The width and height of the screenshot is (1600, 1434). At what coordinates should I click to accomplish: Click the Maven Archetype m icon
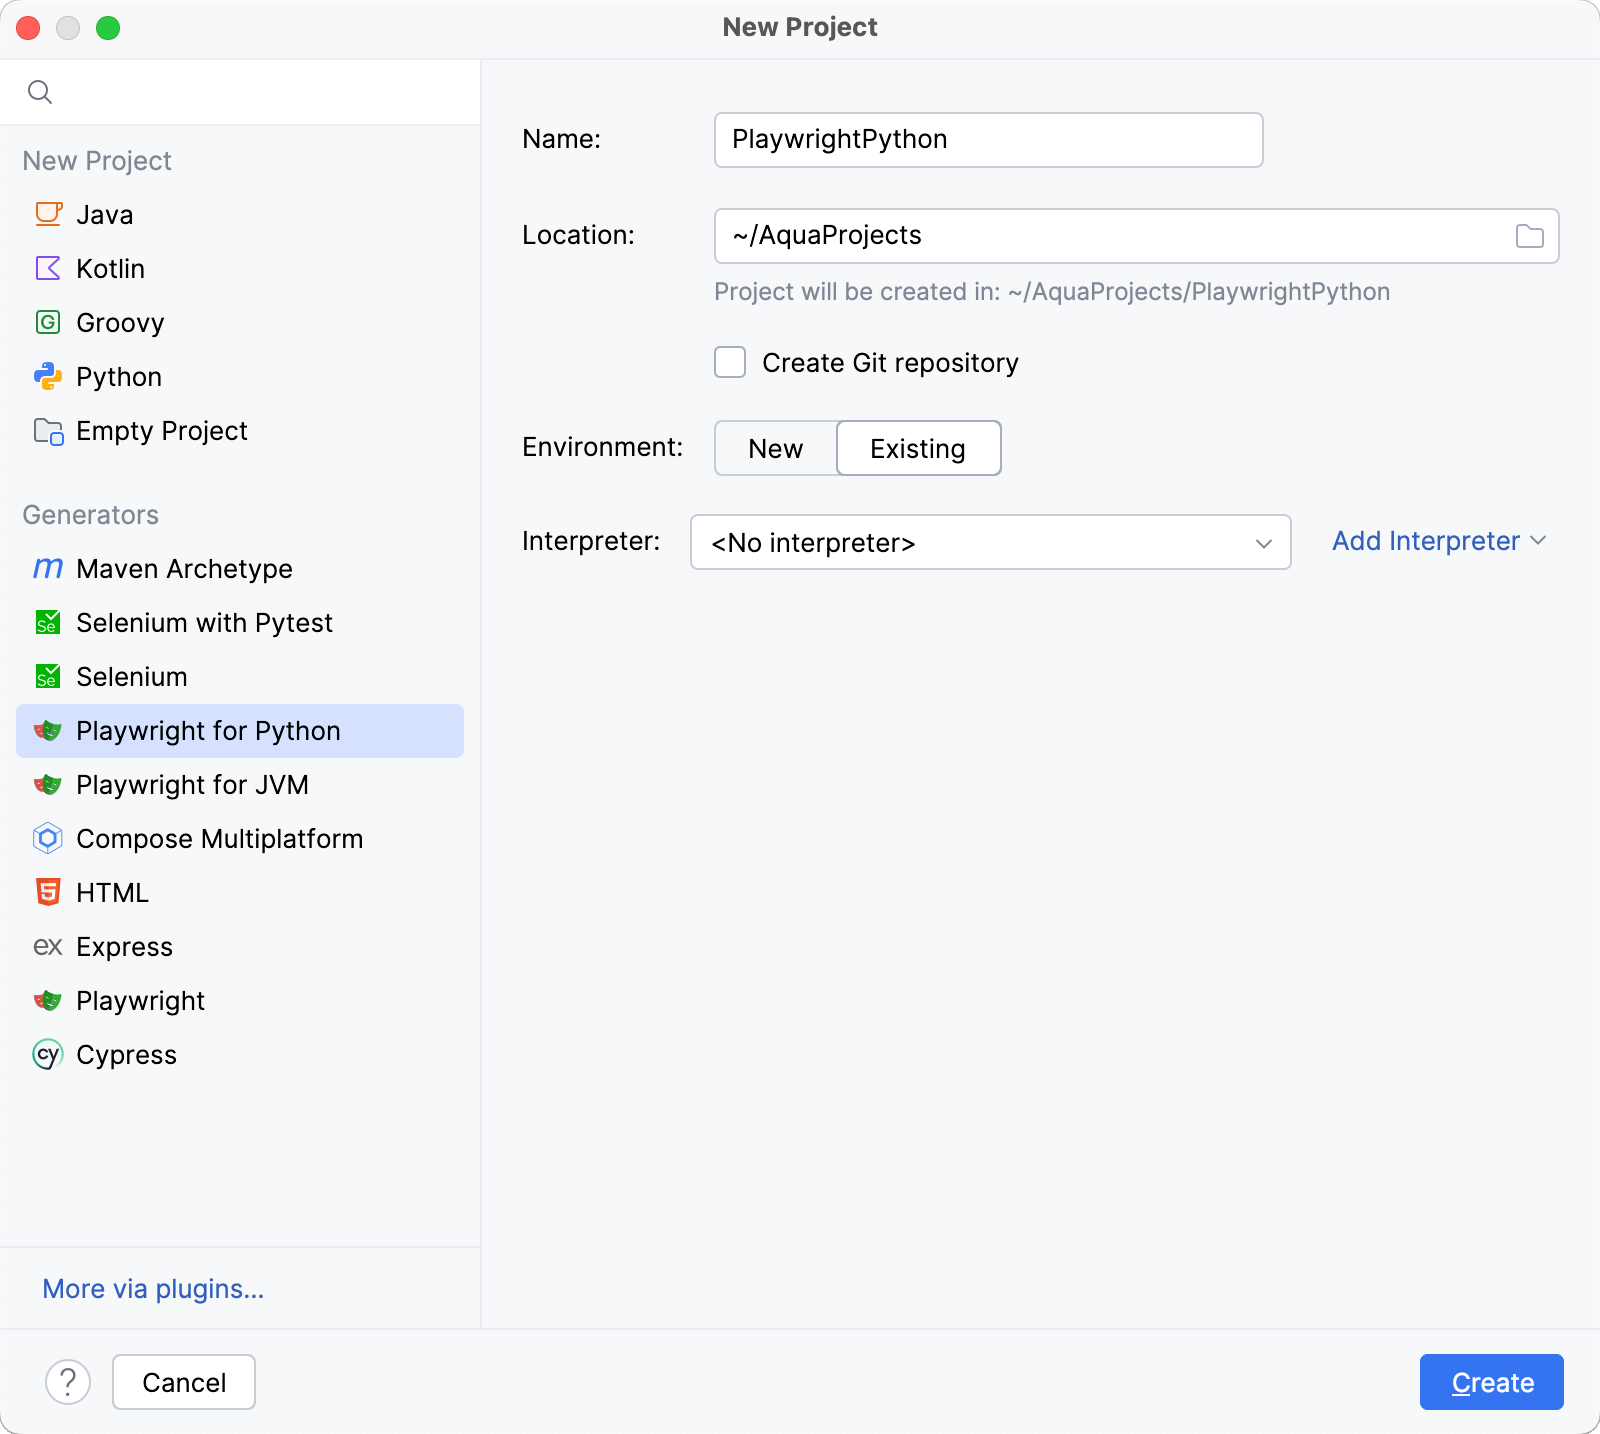pos(48,569)
